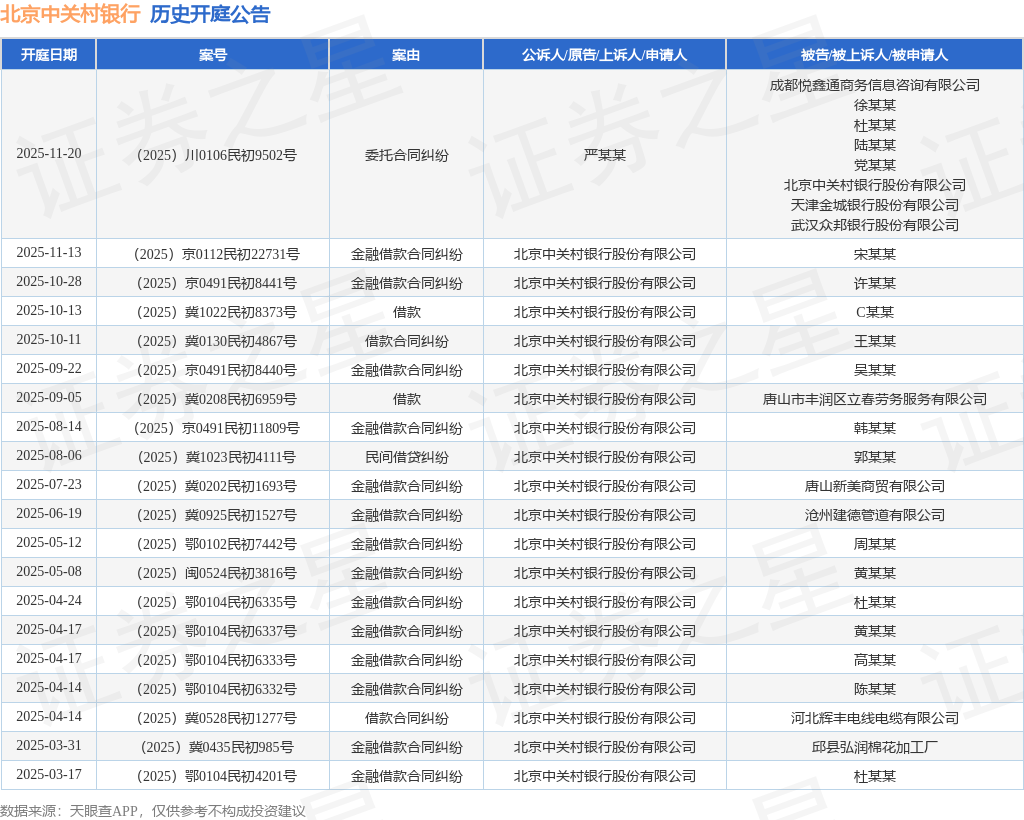Click date cell 2025-10-28
1024x820 pixels.
tap(49, 281)
